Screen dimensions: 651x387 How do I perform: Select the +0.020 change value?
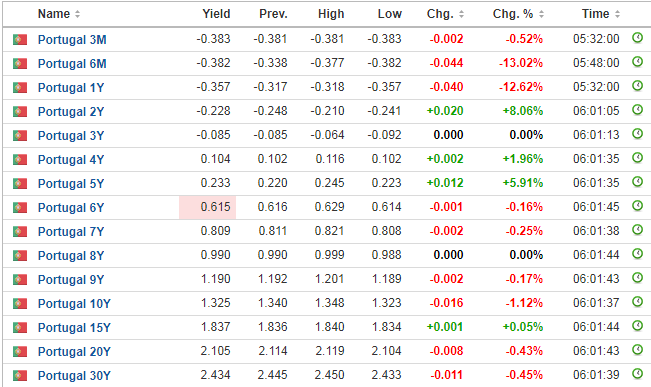[445, 111]
